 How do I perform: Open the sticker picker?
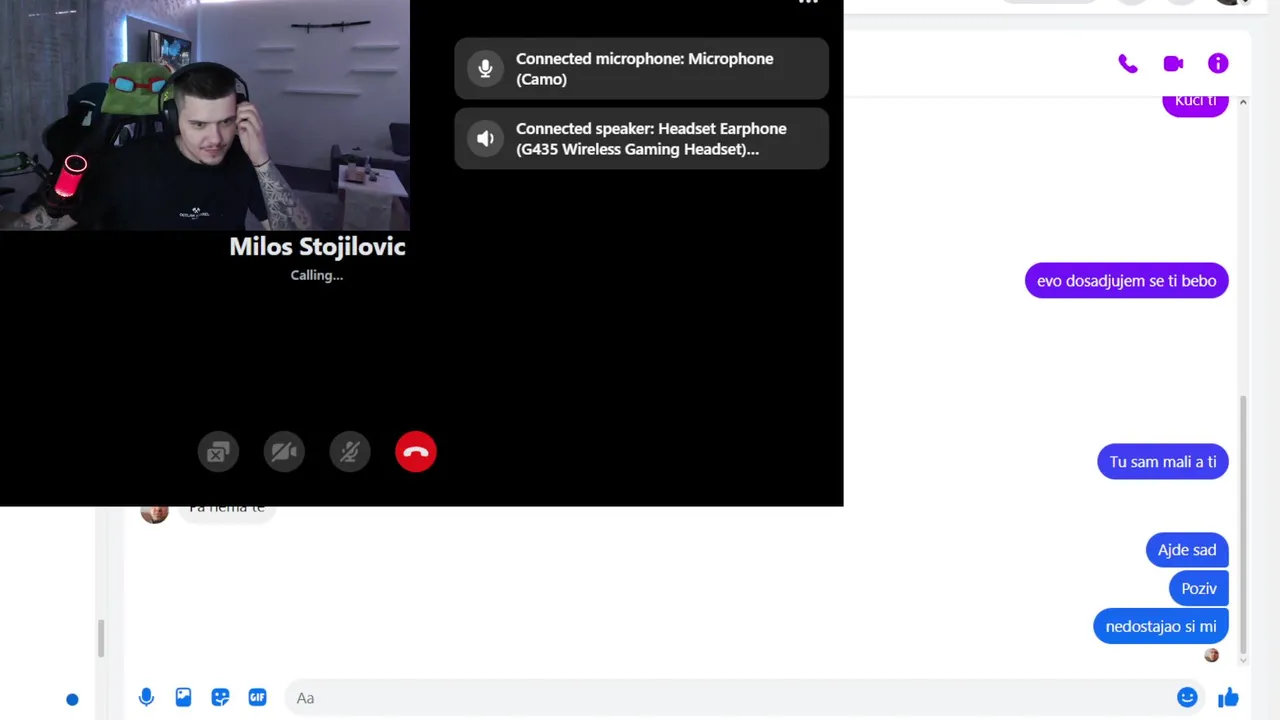coord(220,698)
